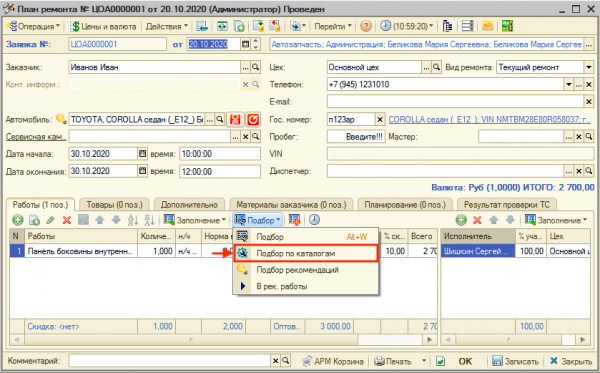Click the red circular refresh icon beside car field
This screenshot has height=373, width=600.
coord(253,120)
